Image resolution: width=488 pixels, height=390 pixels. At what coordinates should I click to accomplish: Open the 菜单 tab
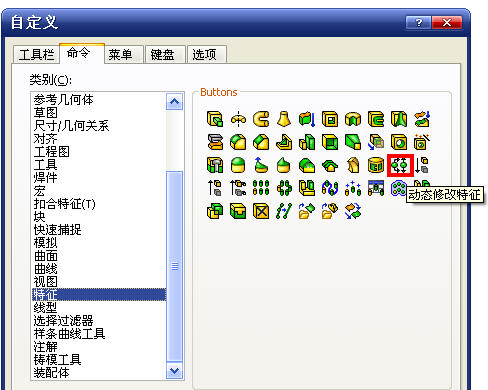coord(124,54)
